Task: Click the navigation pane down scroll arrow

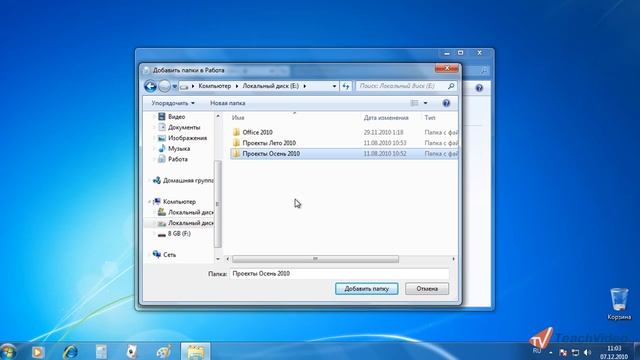Action: (218, 259)
